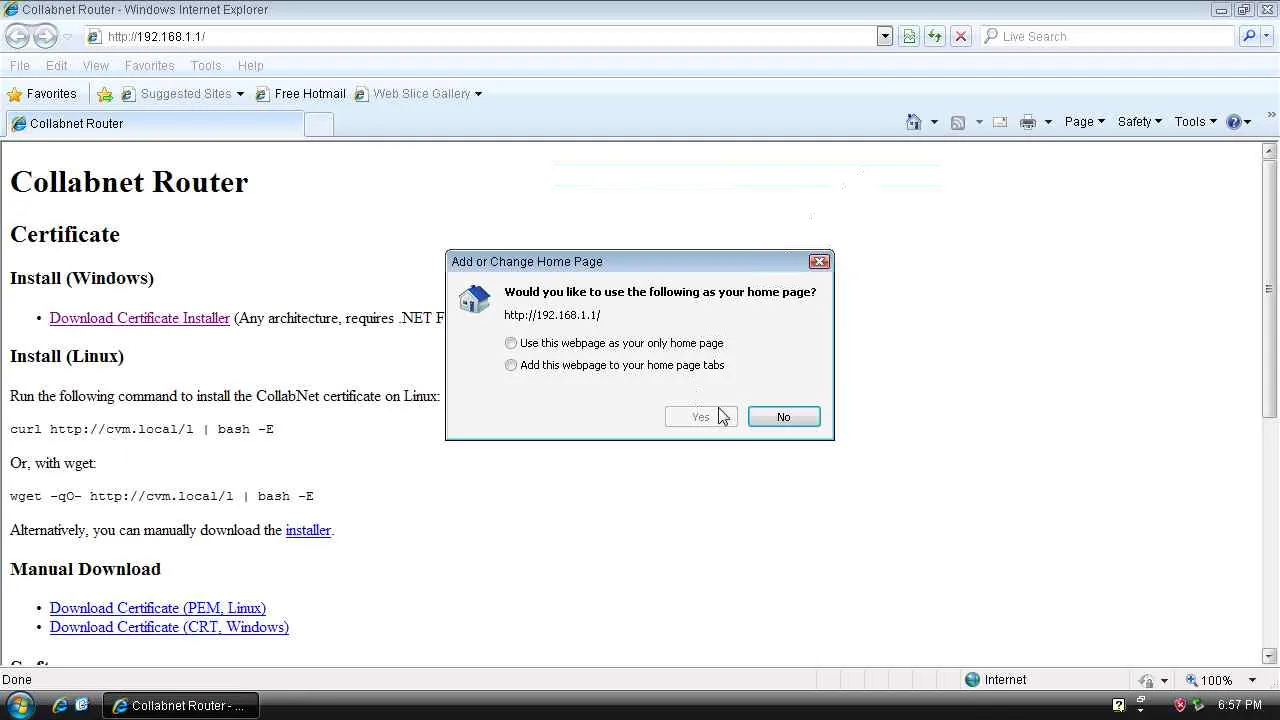This screenshot has width=1280, height=720.
Task: Click No in the home page dialog
Action: [x=784, y=417]
